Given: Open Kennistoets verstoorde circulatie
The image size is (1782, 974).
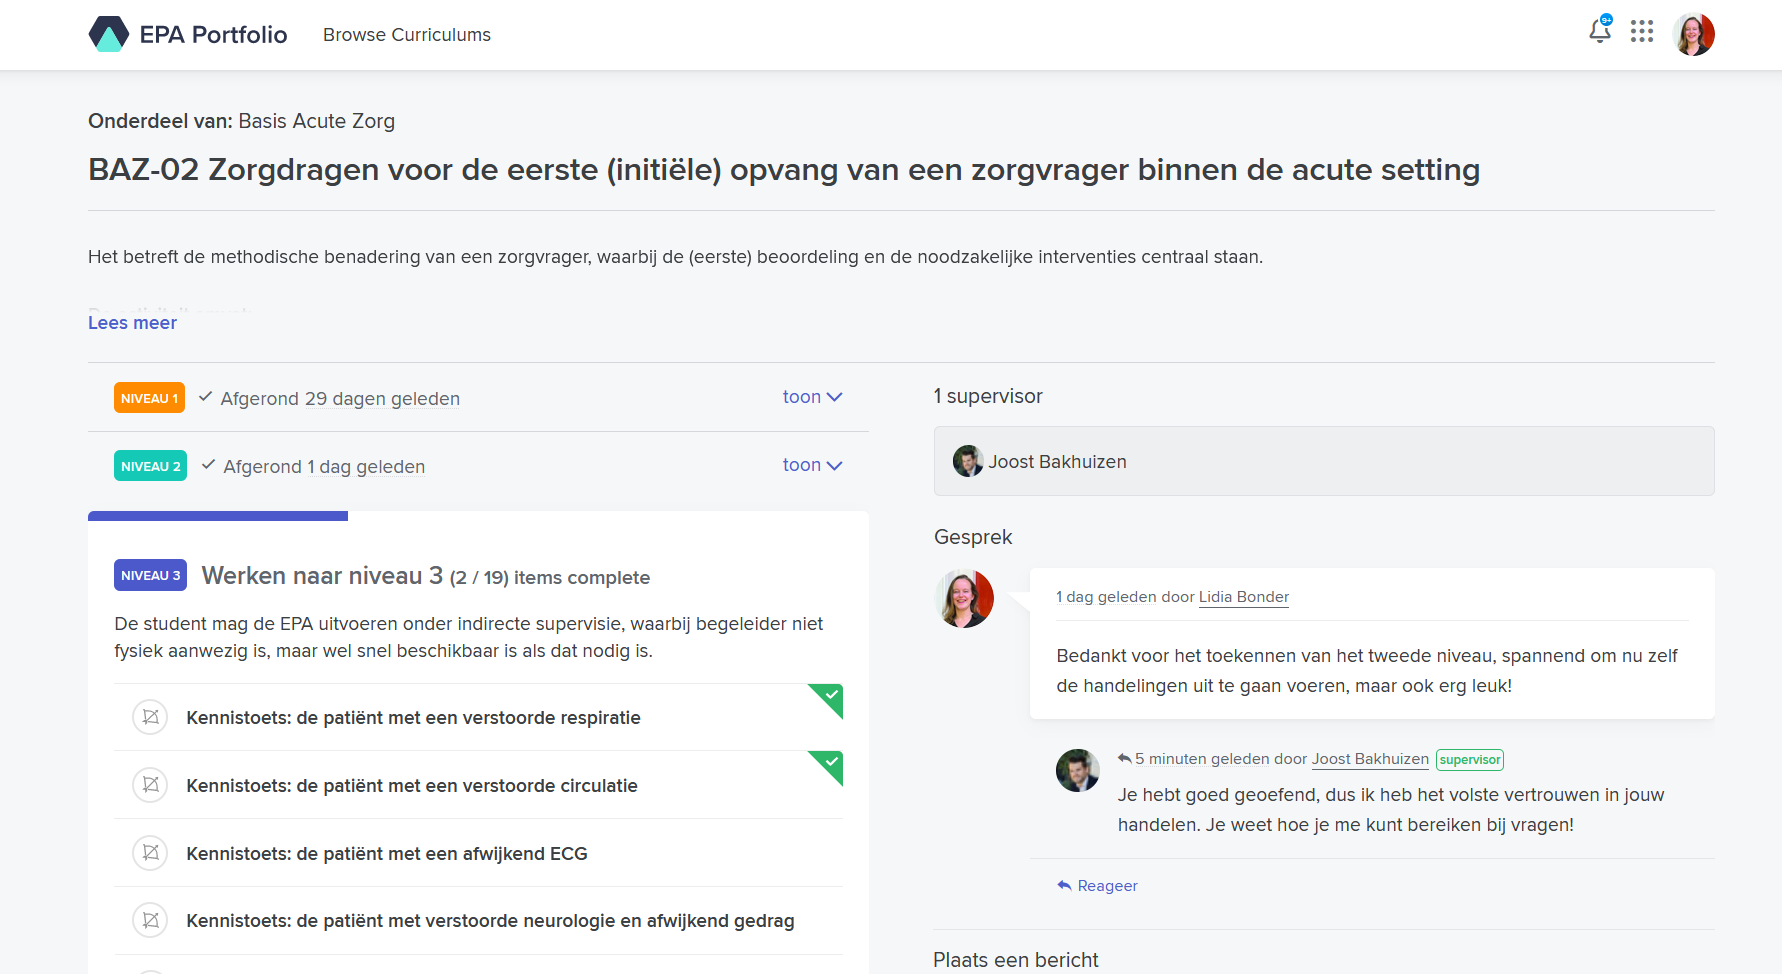Looking at the screenshot, I should (412, 786).
